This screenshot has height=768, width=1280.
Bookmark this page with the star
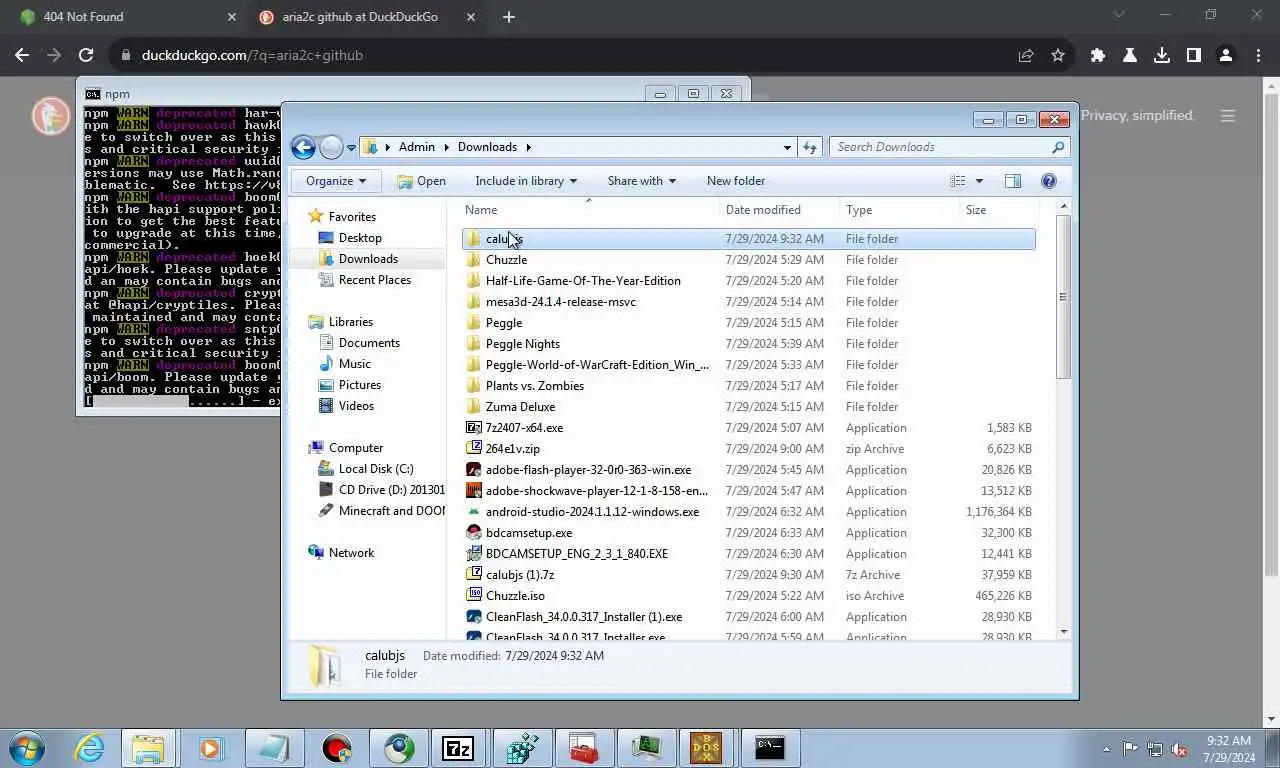point(1058,56)
